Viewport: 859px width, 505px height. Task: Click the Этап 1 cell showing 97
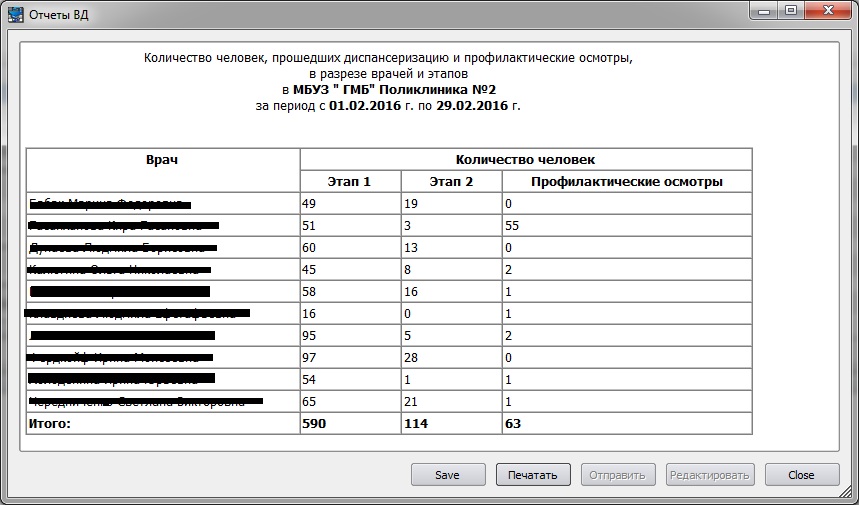[310, 357]
